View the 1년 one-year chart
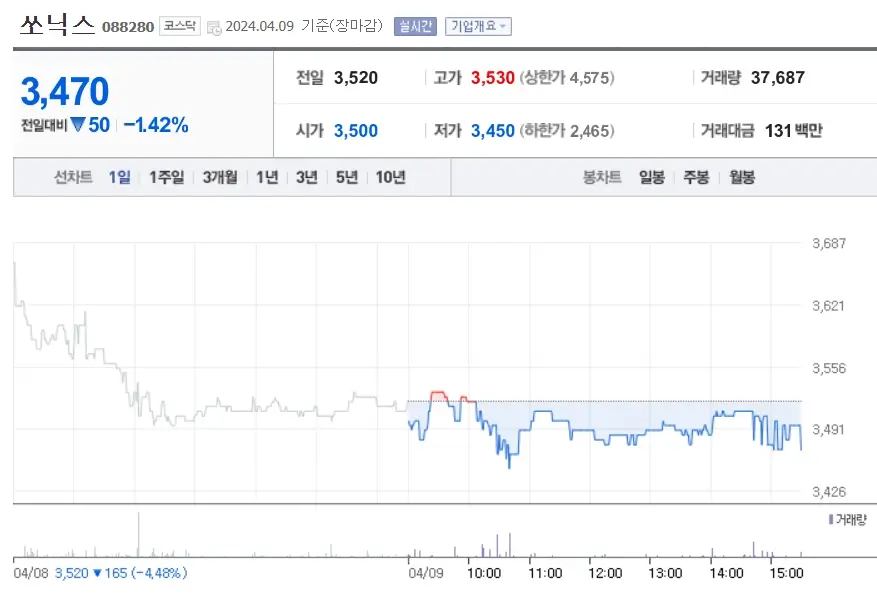The width and height of the screenshot is (877, 598). click(265, 177)
